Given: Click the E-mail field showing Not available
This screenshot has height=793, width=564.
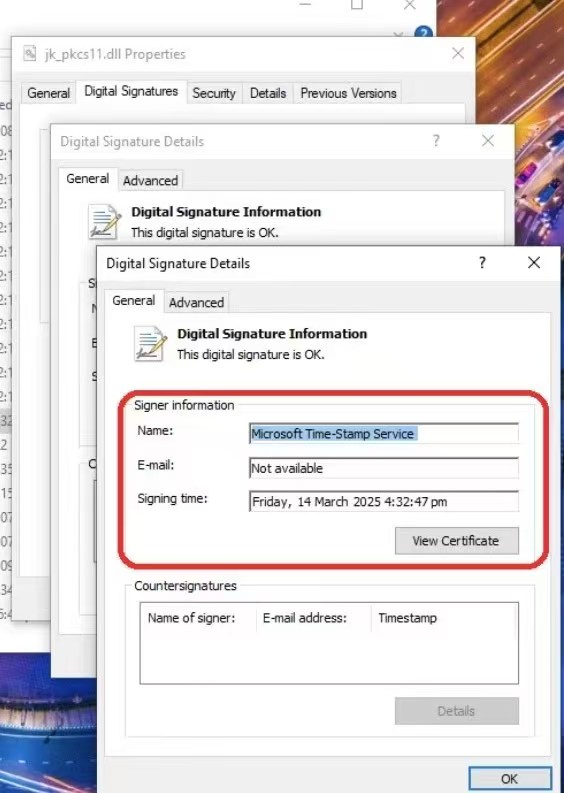Looking at the screenshot, I should [x=384, y=468].
